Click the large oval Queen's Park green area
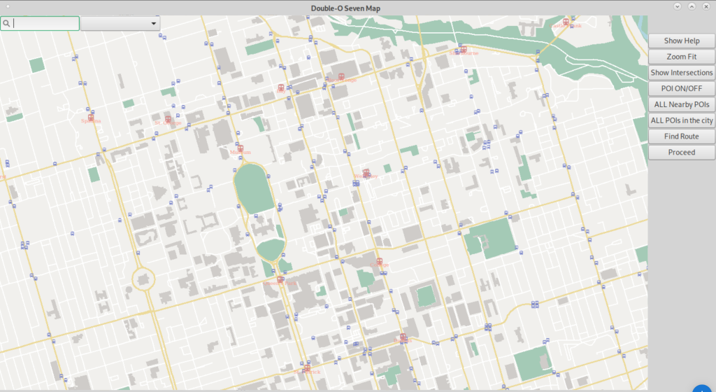716x392 pixels. coord(254,188)
